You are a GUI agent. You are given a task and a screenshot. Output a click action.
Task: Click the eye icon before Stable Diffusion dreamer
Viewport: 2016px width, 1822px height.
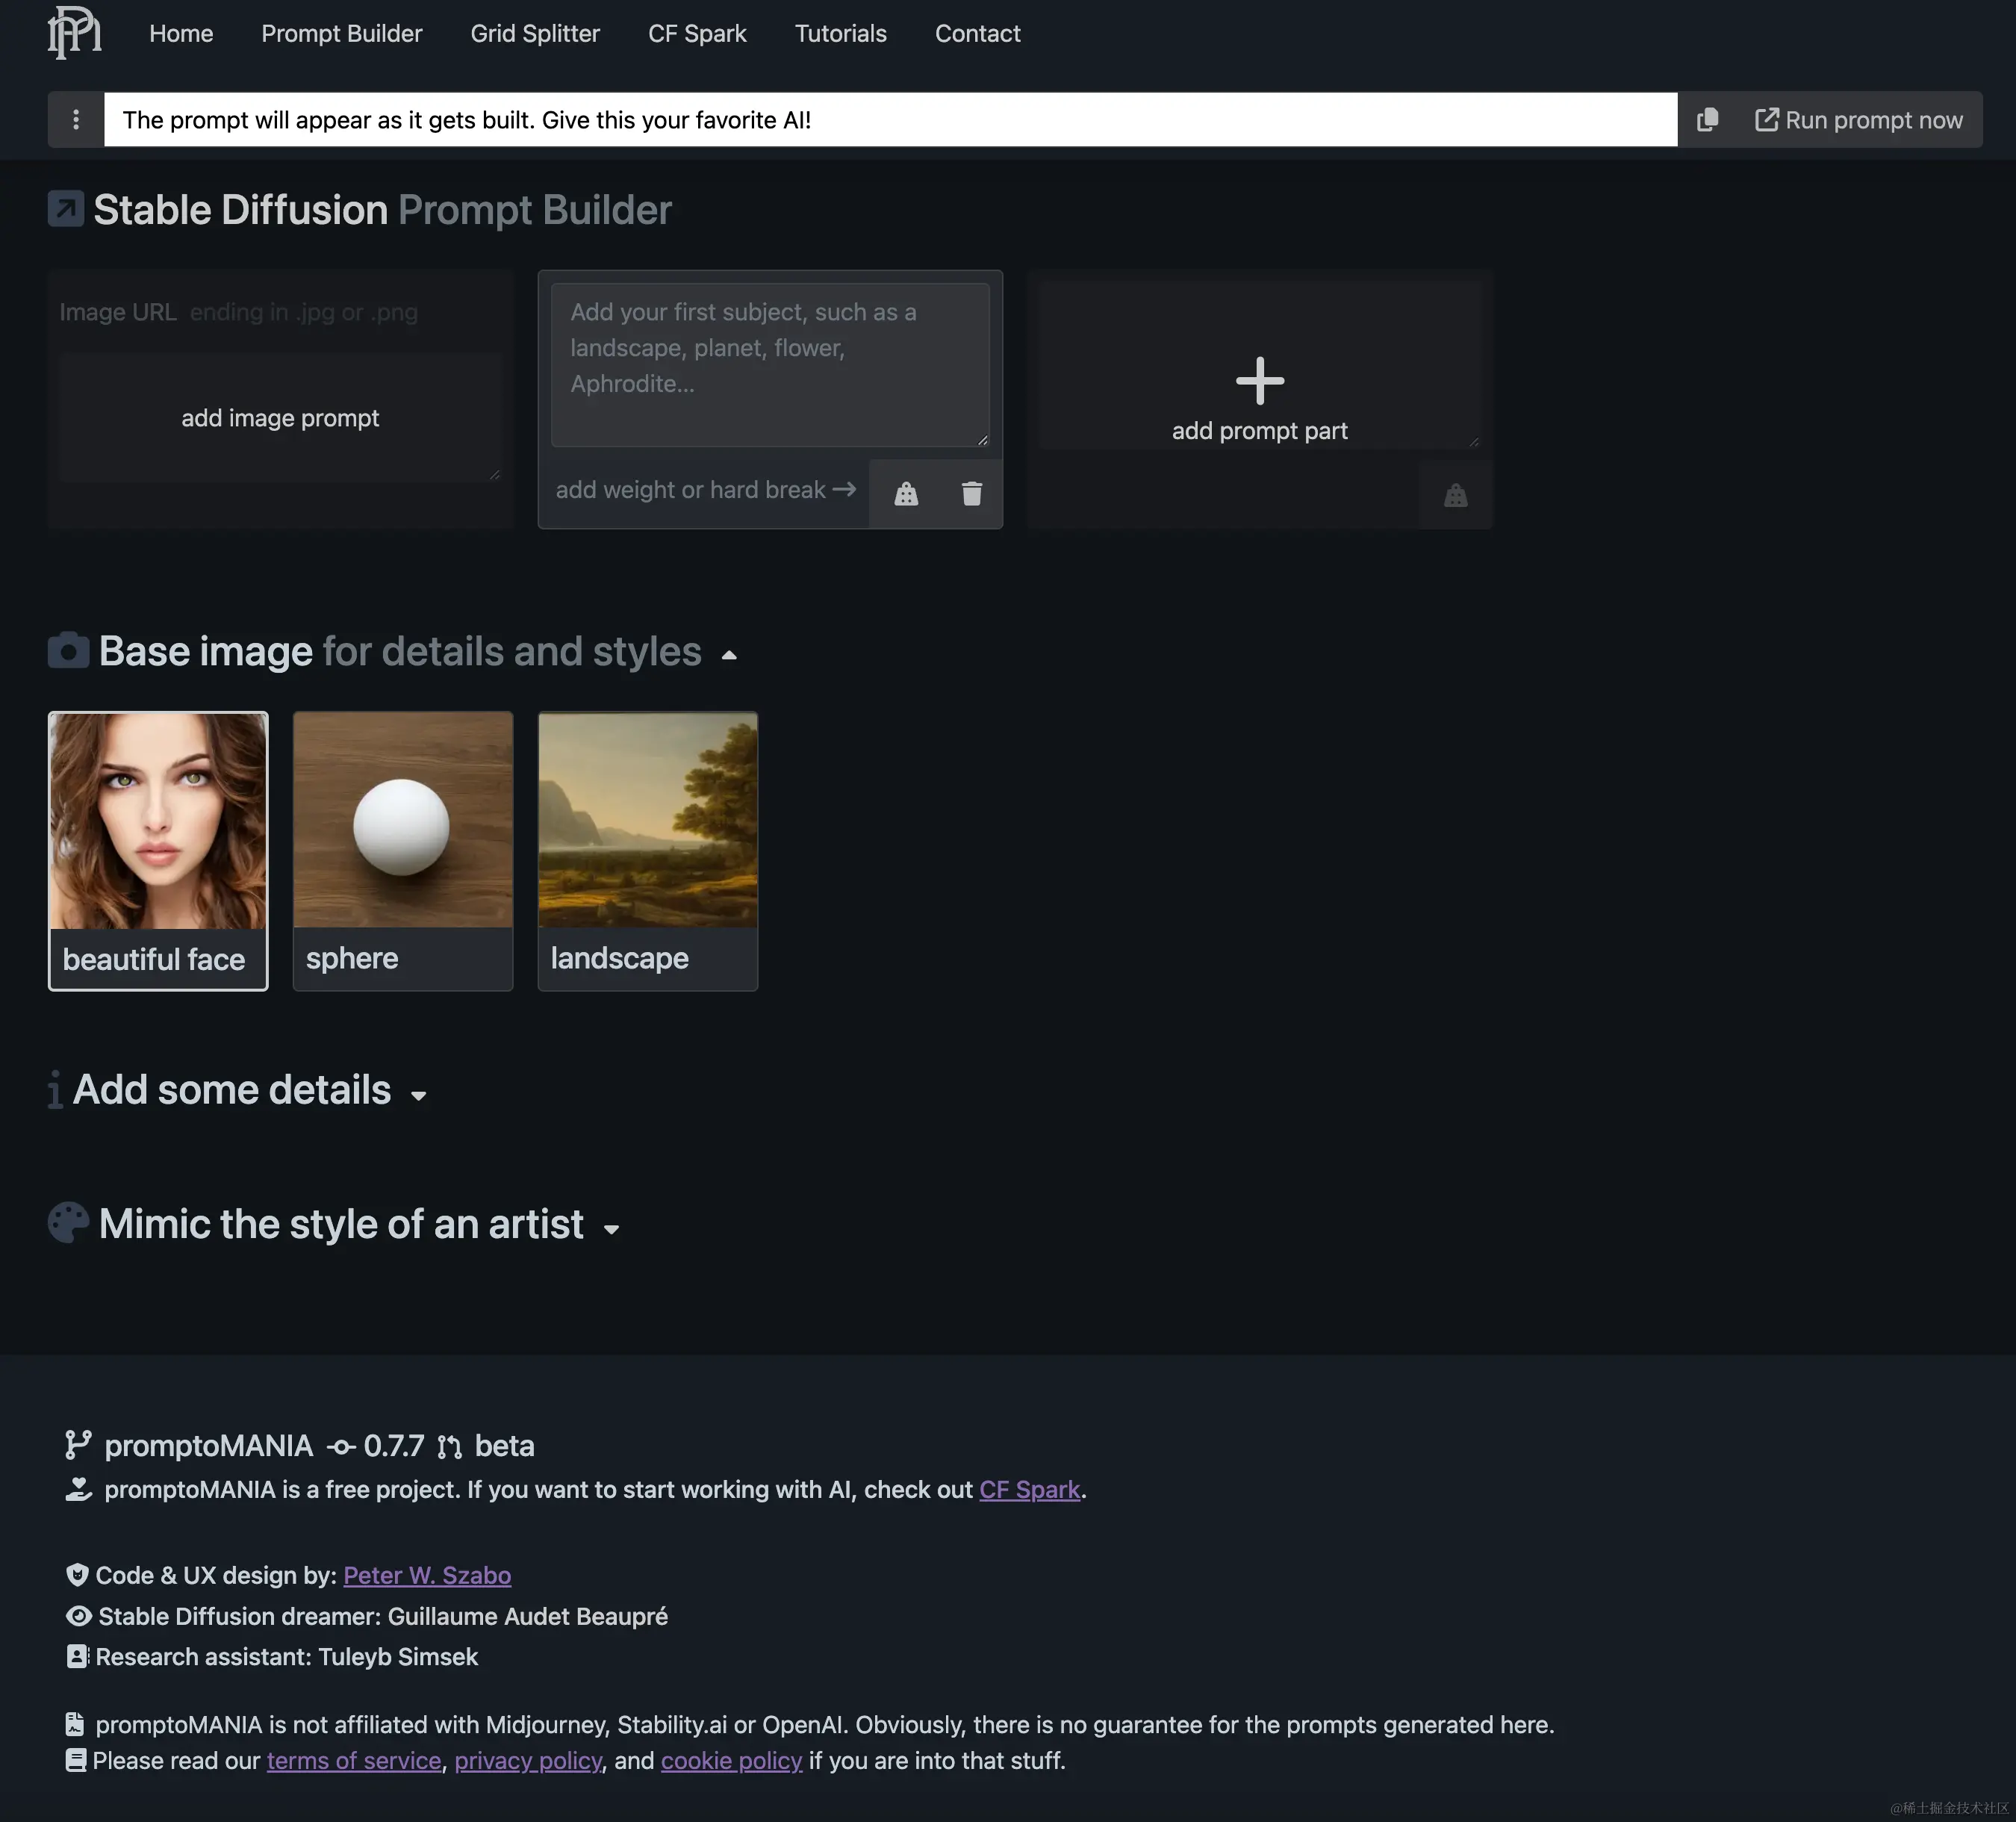[79, 1615]
